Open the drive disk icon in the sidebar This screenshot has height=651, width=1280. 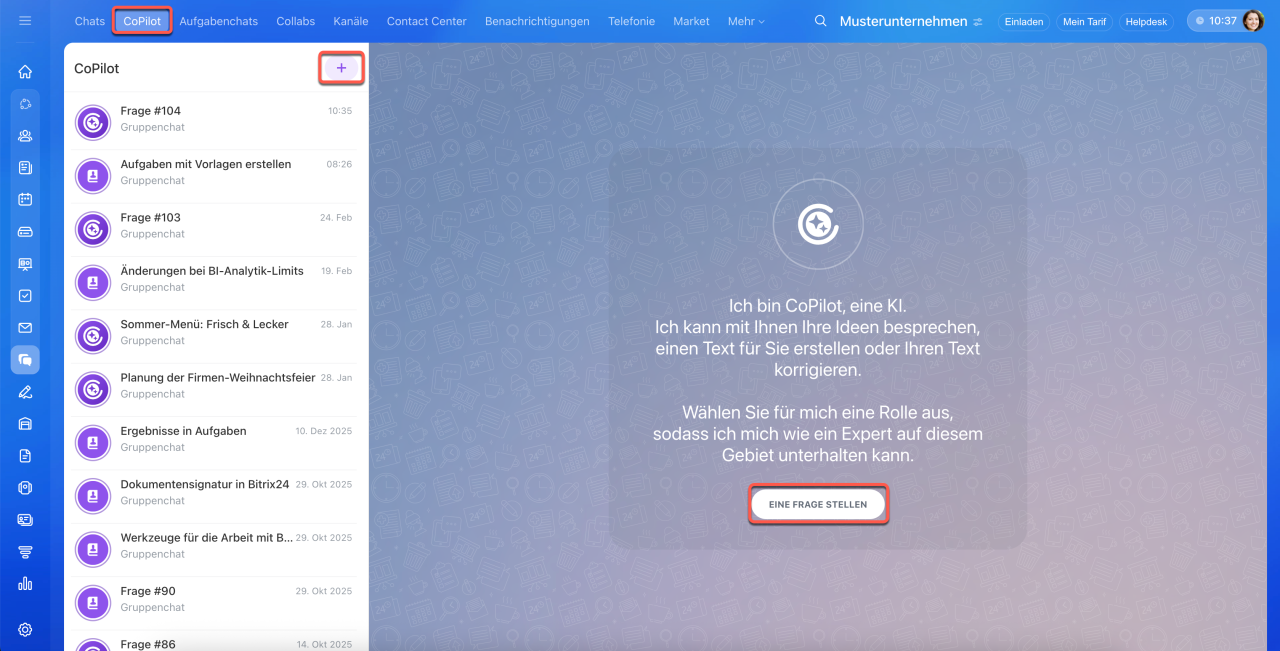tap(25, 232)
